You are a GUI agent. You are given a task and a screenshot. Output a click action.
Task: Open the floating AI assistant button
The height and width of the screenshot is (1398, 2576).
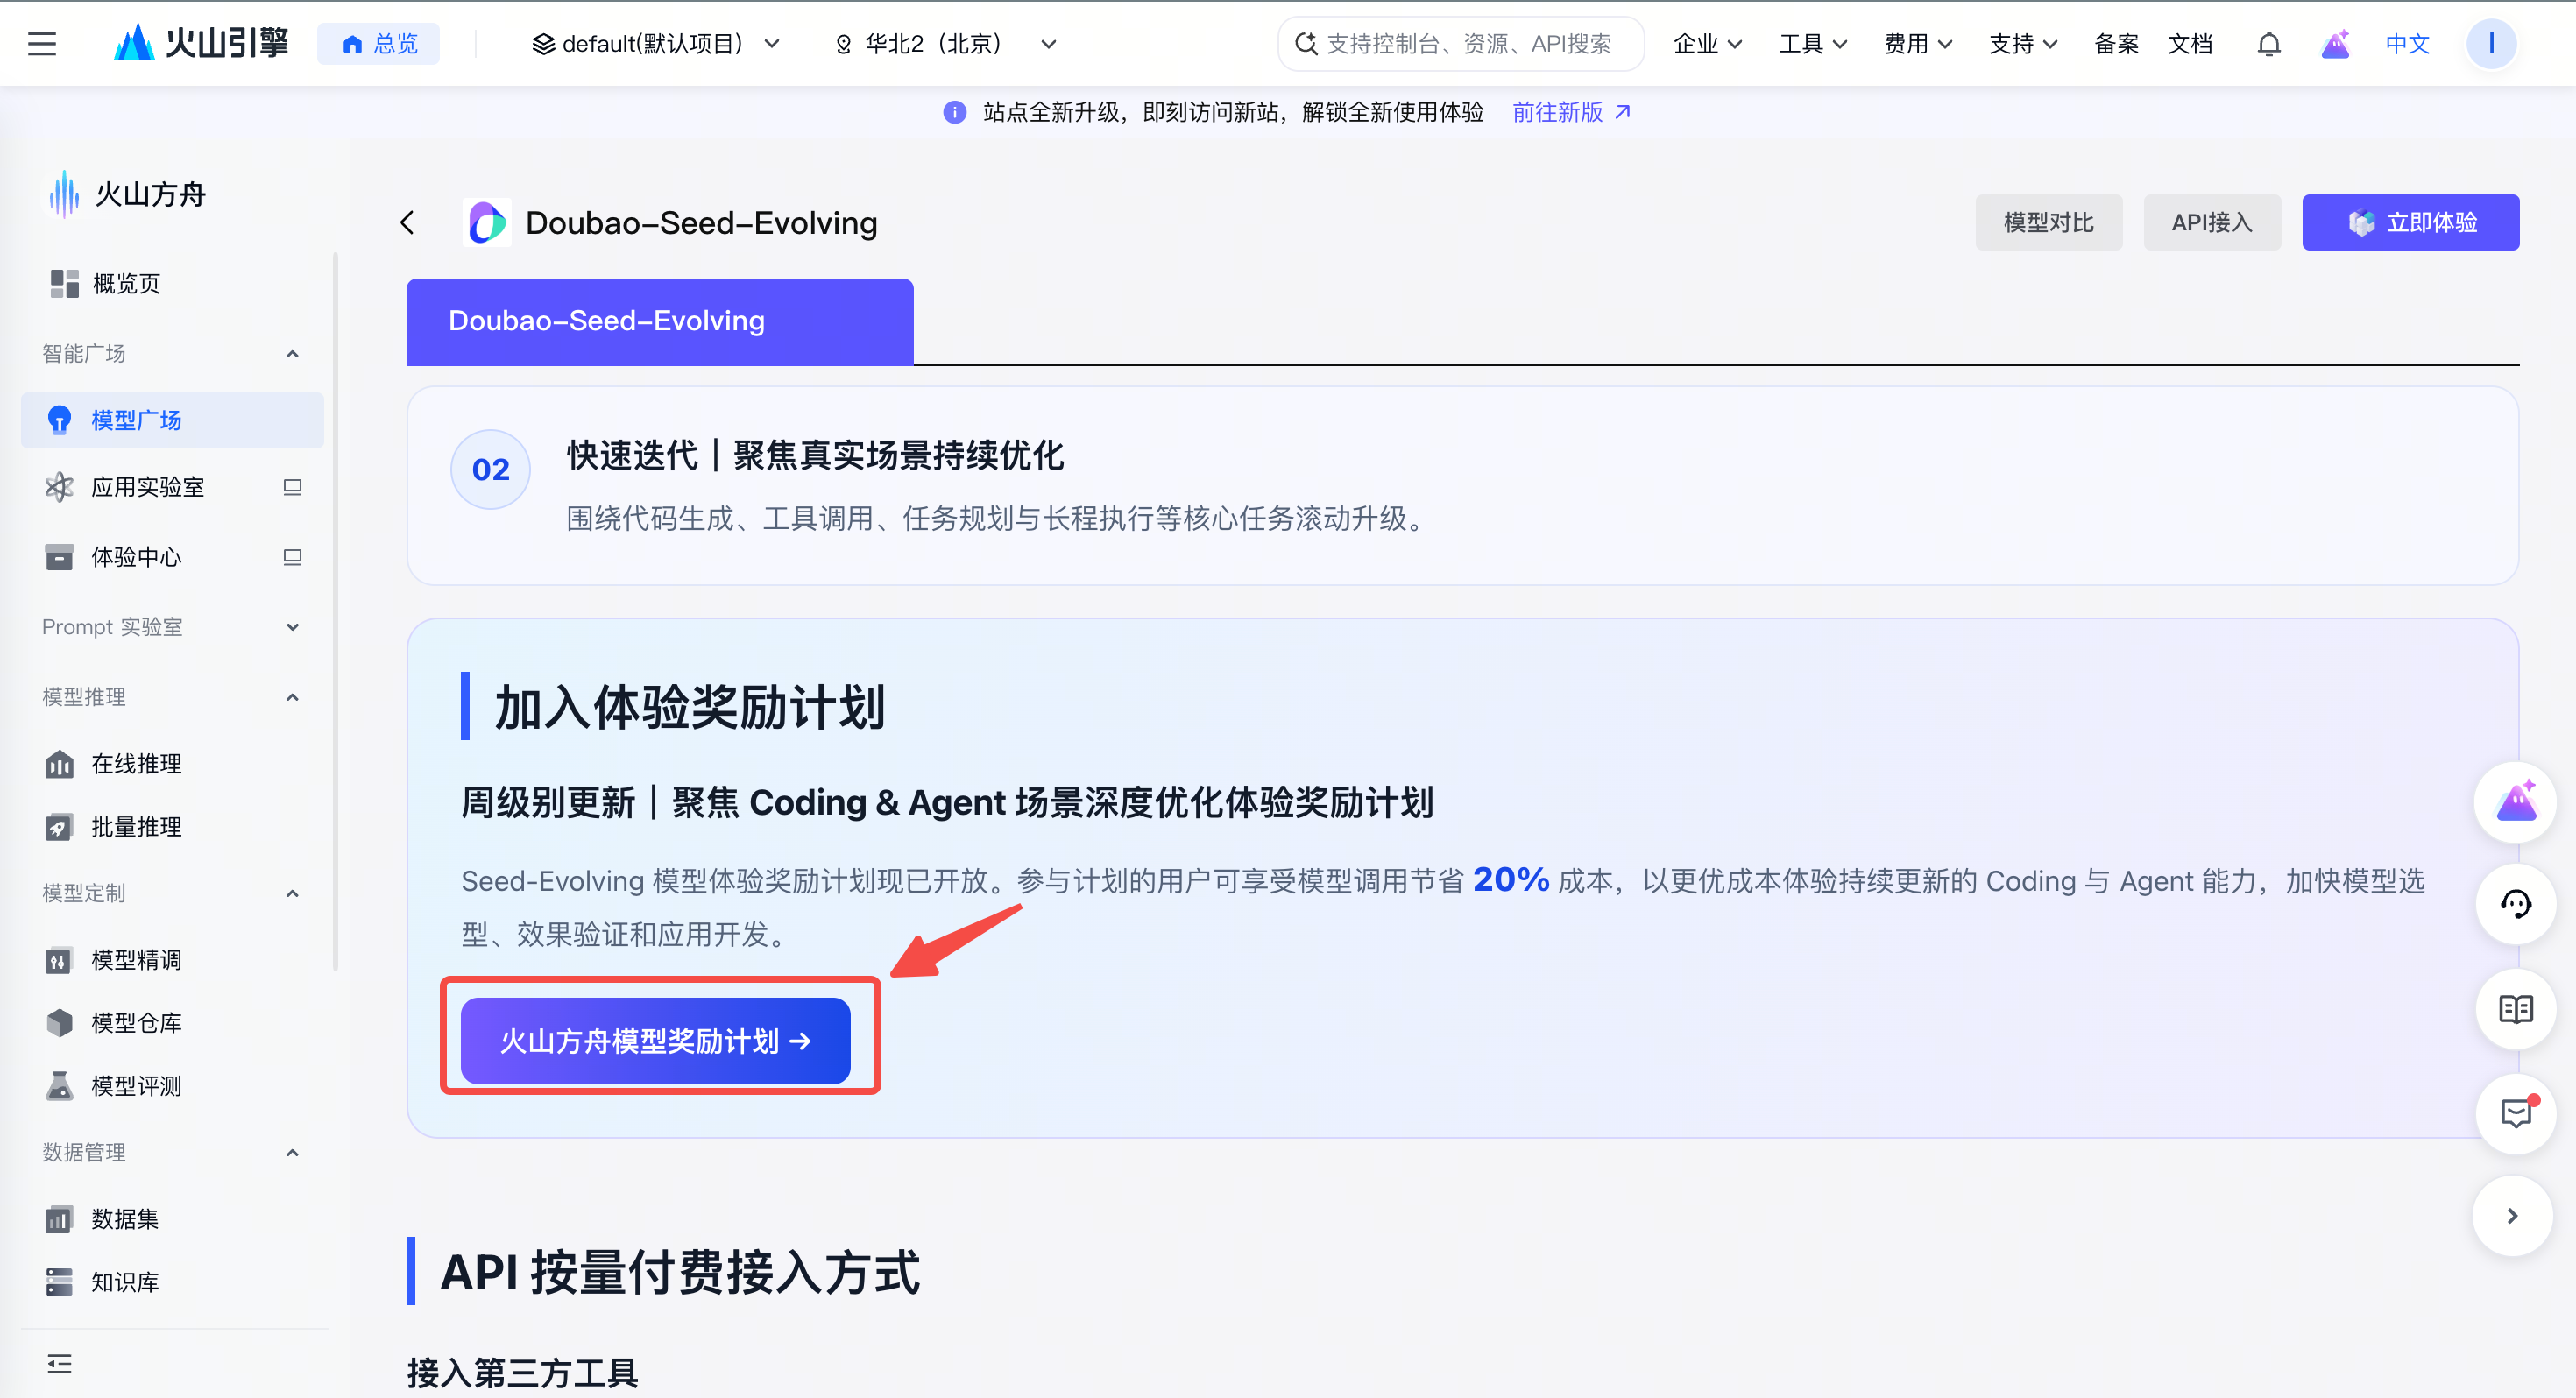pyautogui.click(x=2515, y=802)
